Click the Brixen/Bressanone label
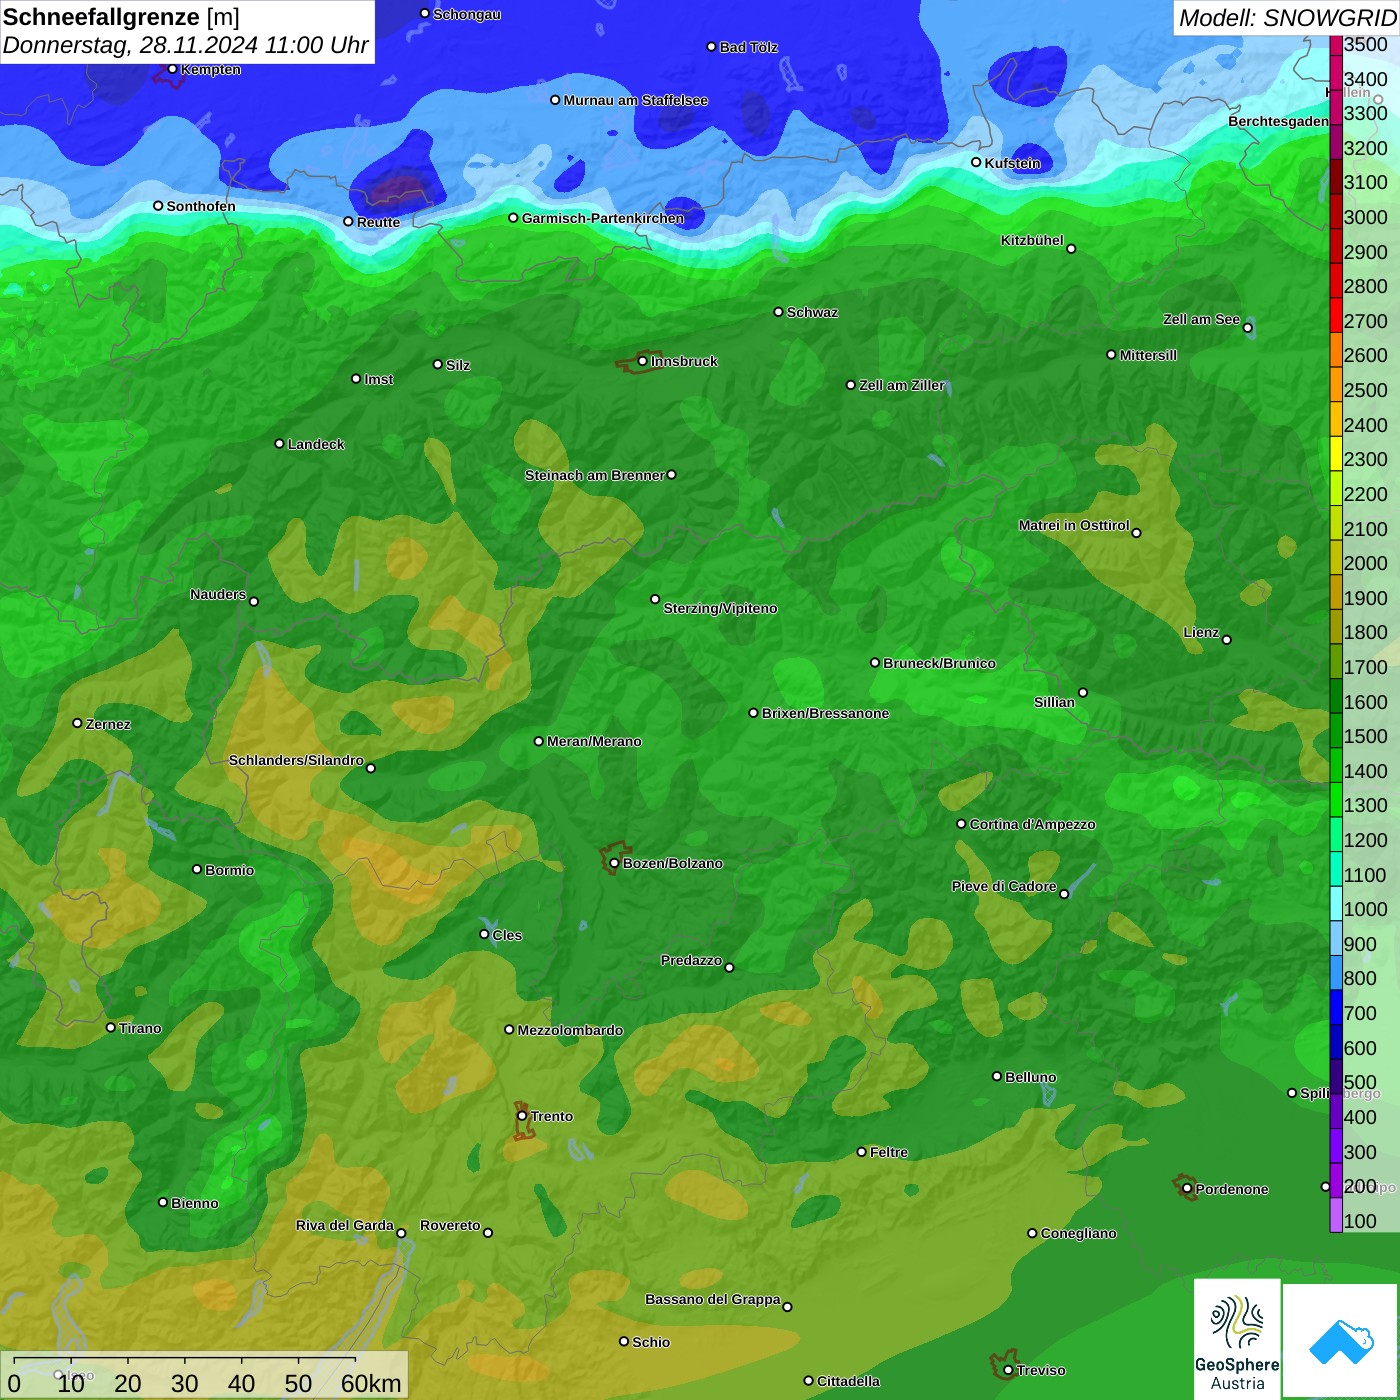This screenshot has width=1400, height=1400. 825,713
